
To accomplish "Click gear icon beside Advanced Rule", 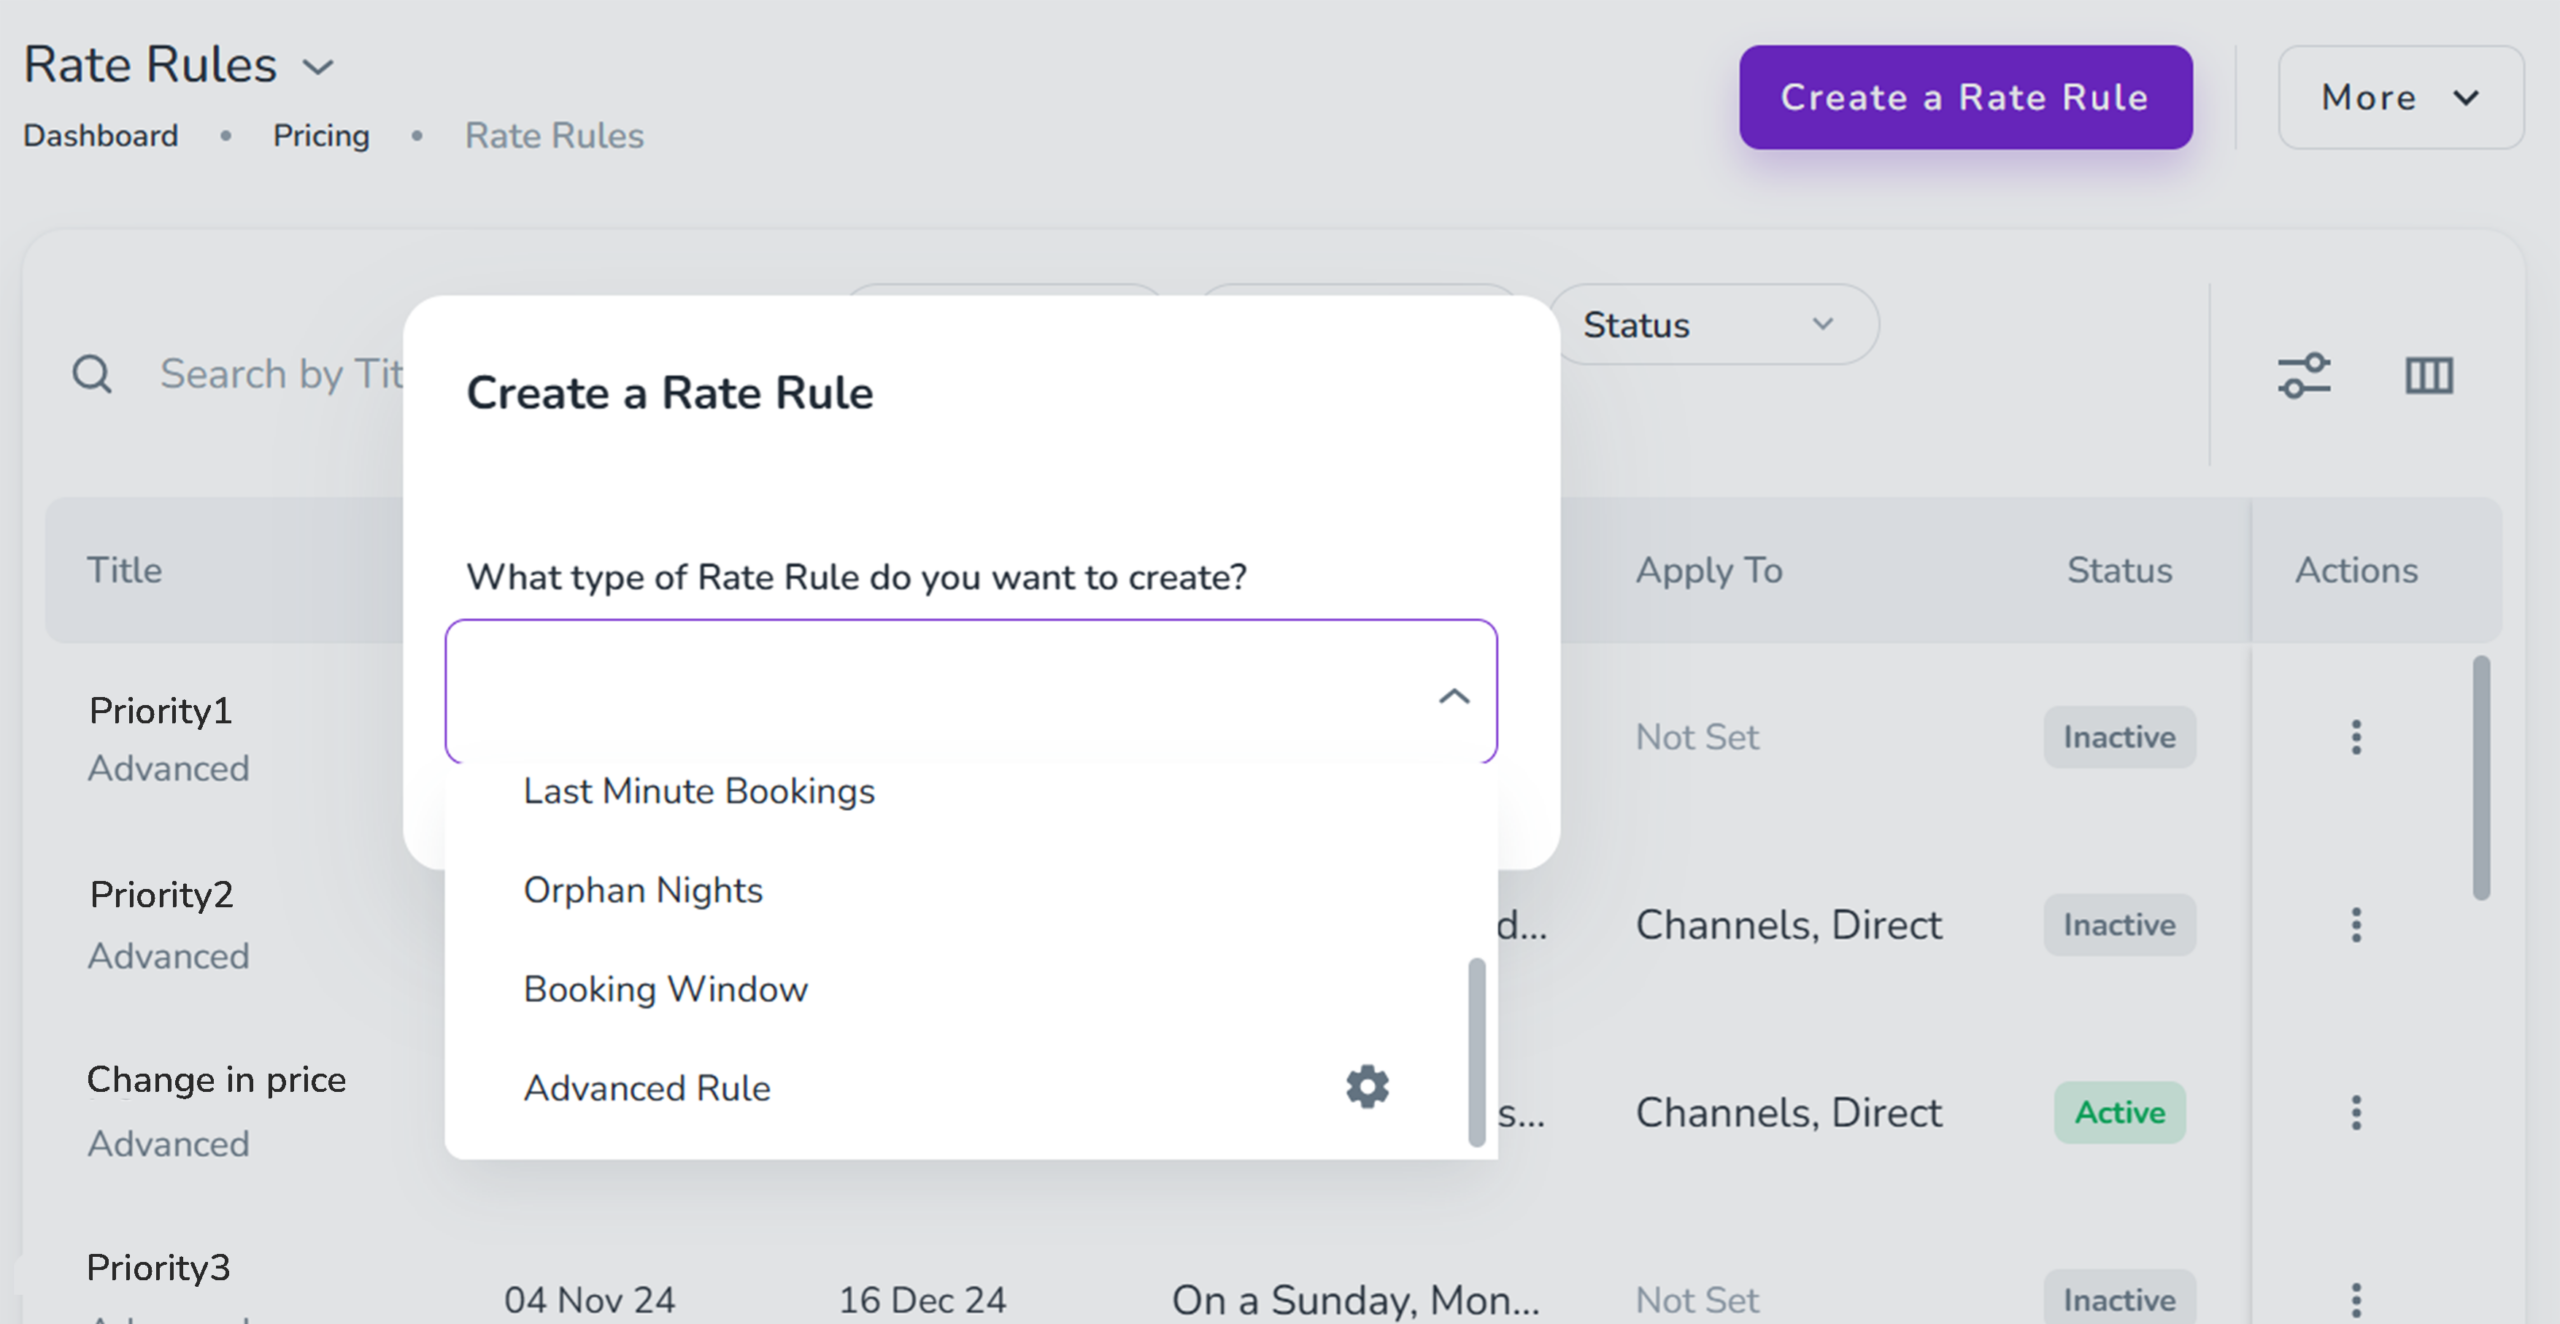I will click(1367, 1086).
